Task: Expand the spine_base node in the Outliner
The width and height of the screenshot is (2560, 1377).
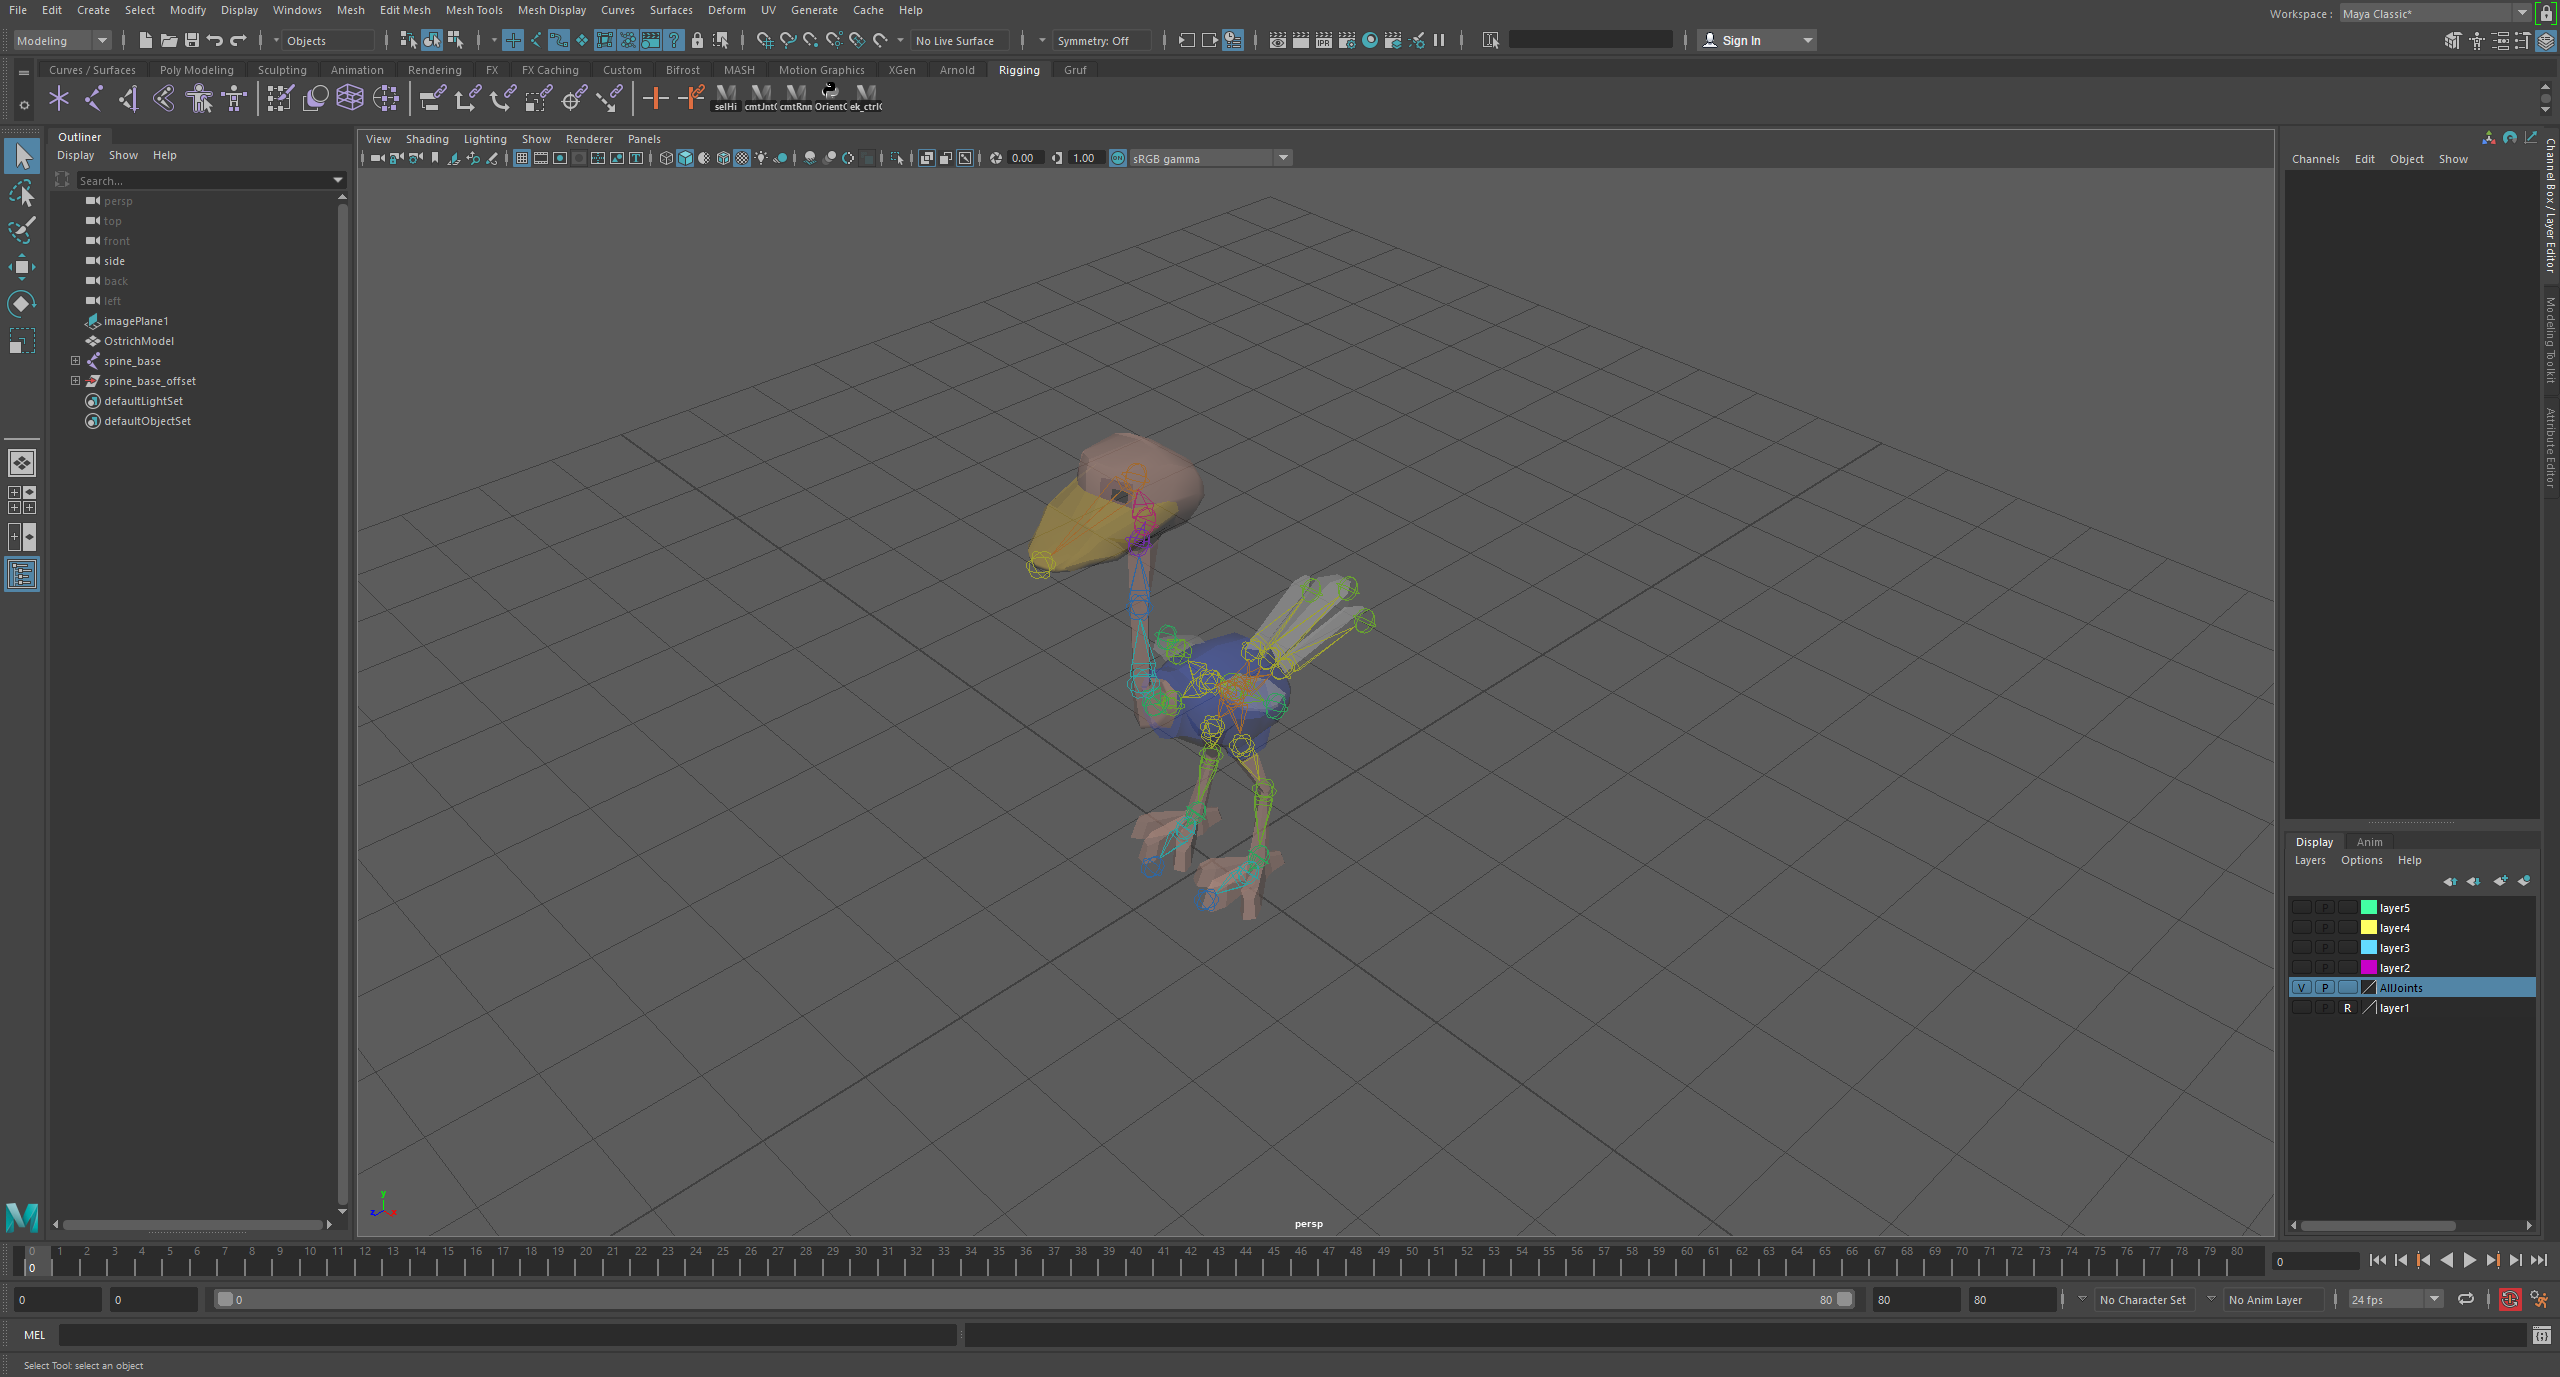Action: (x=75, y=360)
